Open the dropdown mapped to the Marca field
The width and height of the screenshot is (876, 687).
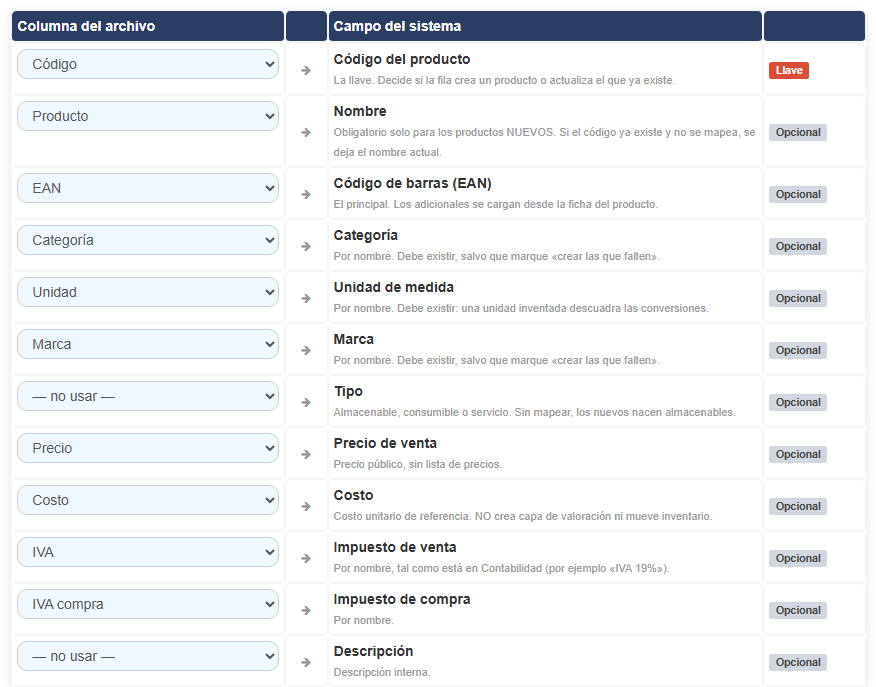tap(148, 344)
